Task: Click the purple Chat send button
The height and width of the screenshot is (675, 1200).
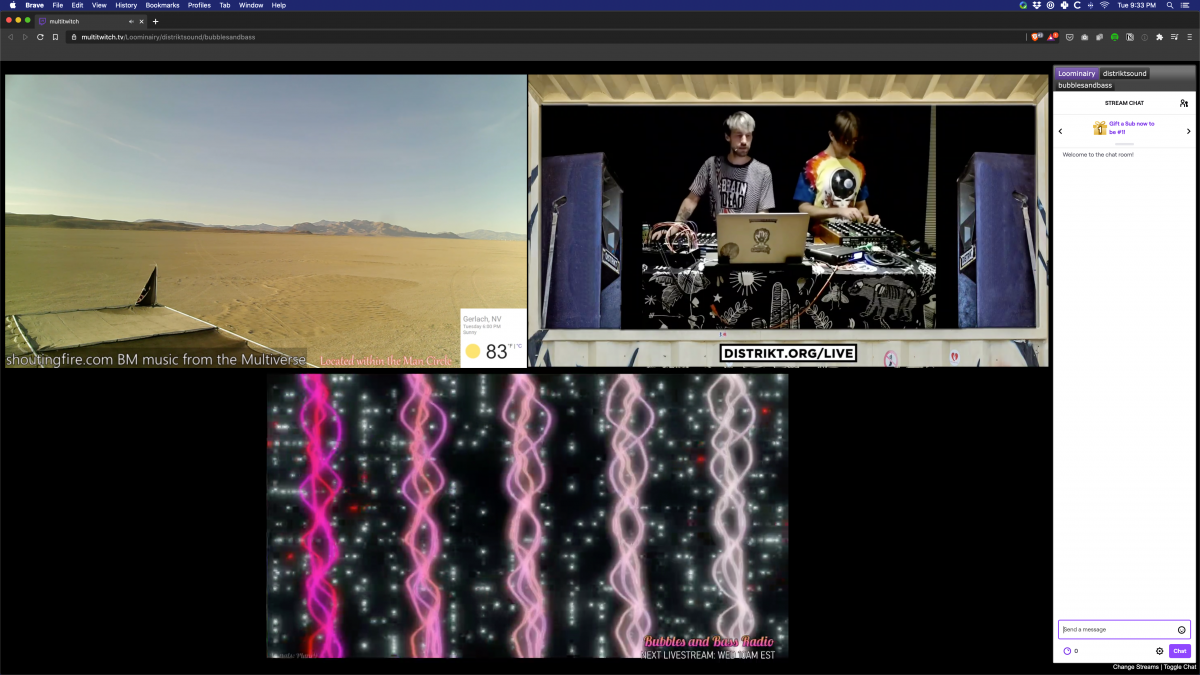Action: [x=1180, y=651]
